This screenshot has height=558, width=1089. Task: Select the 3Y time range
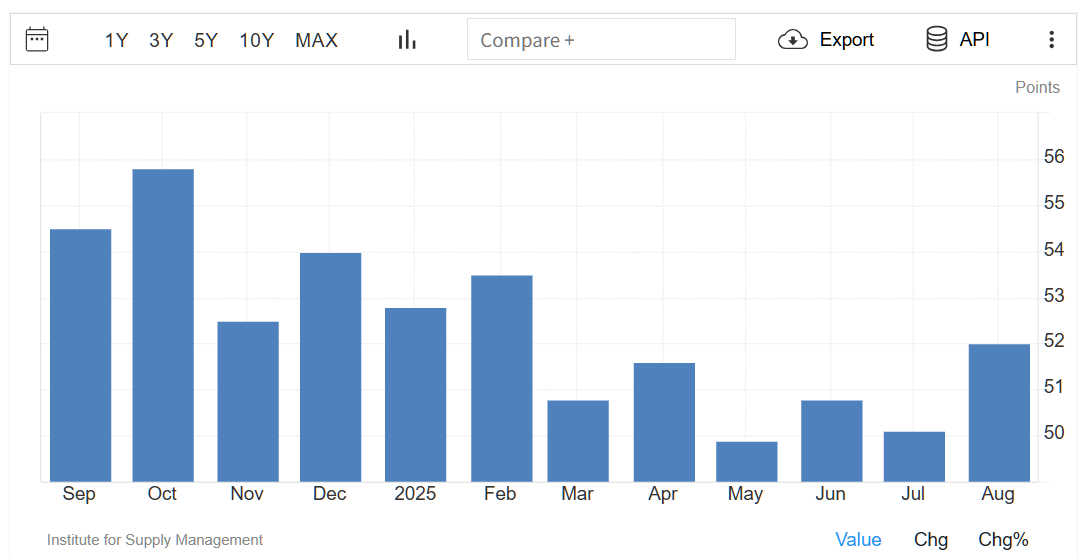pyautogui.click(x=160, y=40)
